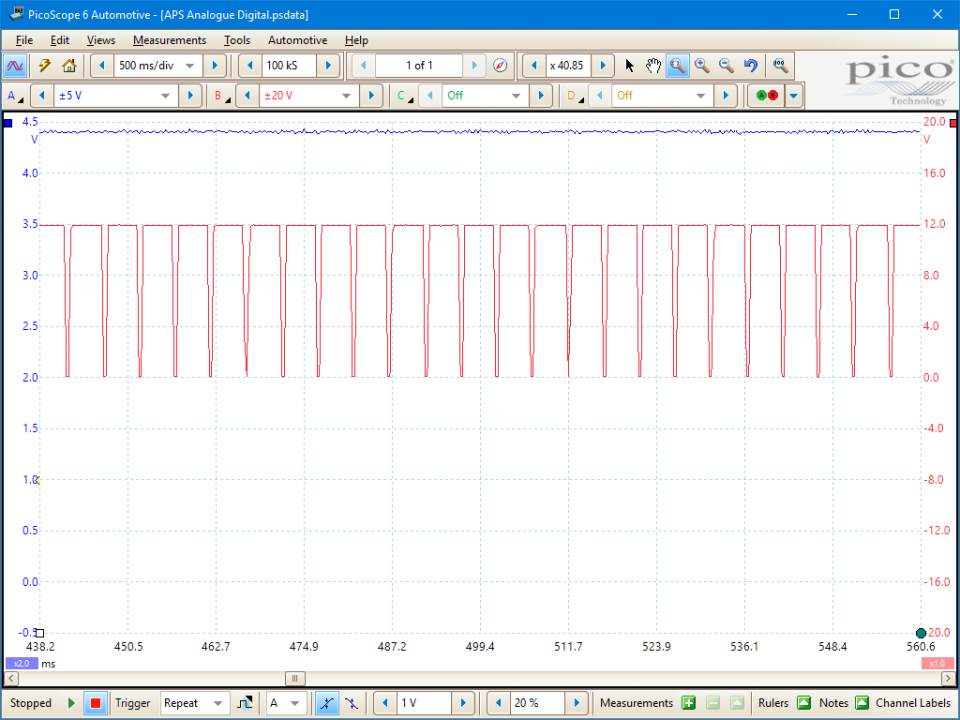
Task: Open the Measurements menu
Action: (169, 40)
